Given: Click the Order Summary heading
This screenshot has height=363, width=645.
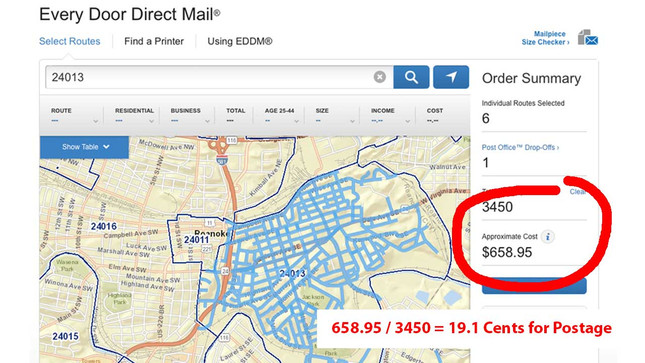Looking at the screenshot, I should pyautogui.click(x=531, y=78).
